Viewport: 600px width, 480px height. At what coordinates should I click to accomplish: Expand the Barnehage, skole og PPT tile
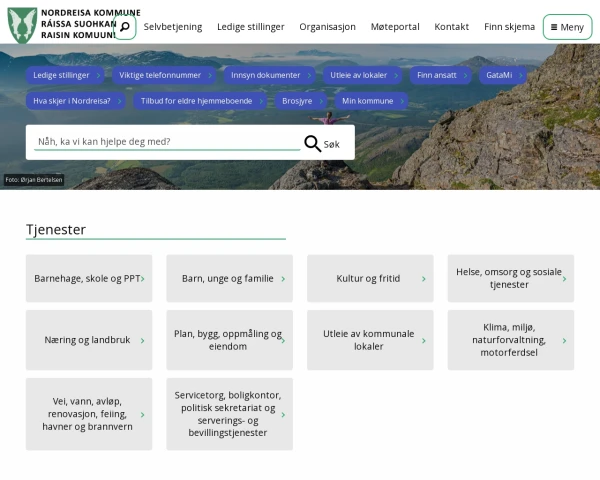click(89, 279)
